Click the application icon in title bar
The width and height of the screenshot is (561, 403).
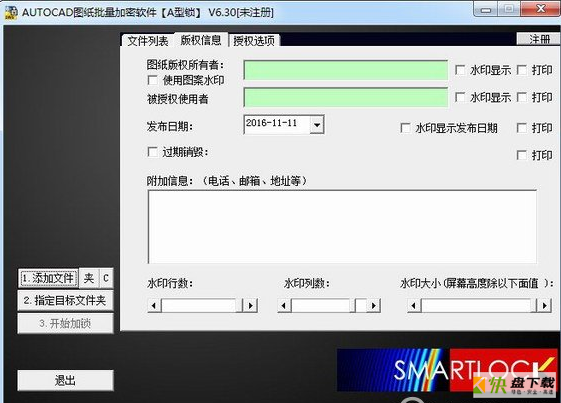click(x=11, y=13)
